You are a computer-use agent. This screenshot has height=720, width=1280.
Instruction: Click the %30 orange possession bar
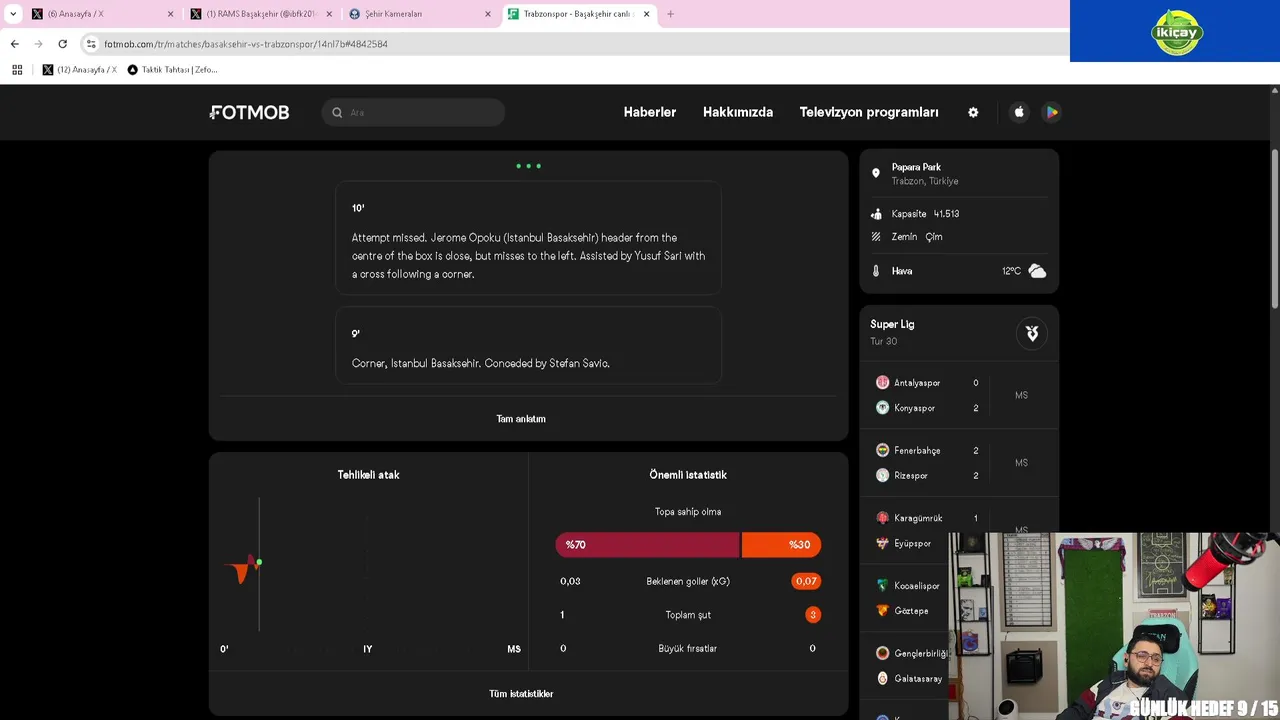coord(782,545)
